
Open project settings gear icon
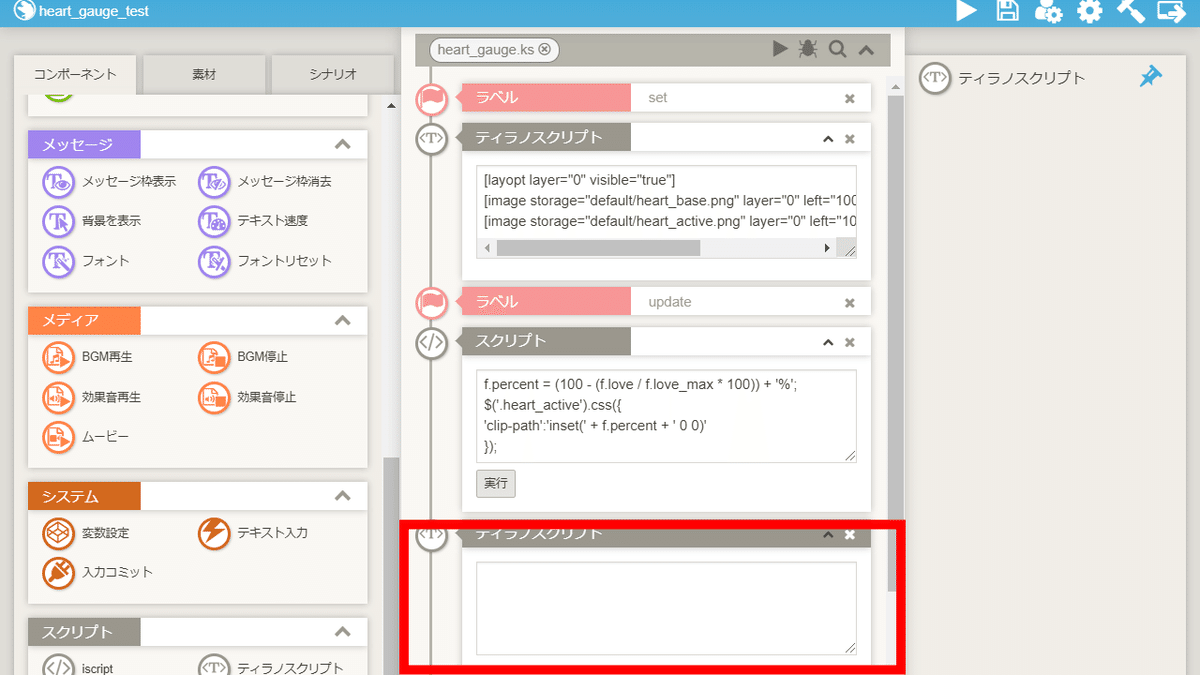[x=1089, y=11]
